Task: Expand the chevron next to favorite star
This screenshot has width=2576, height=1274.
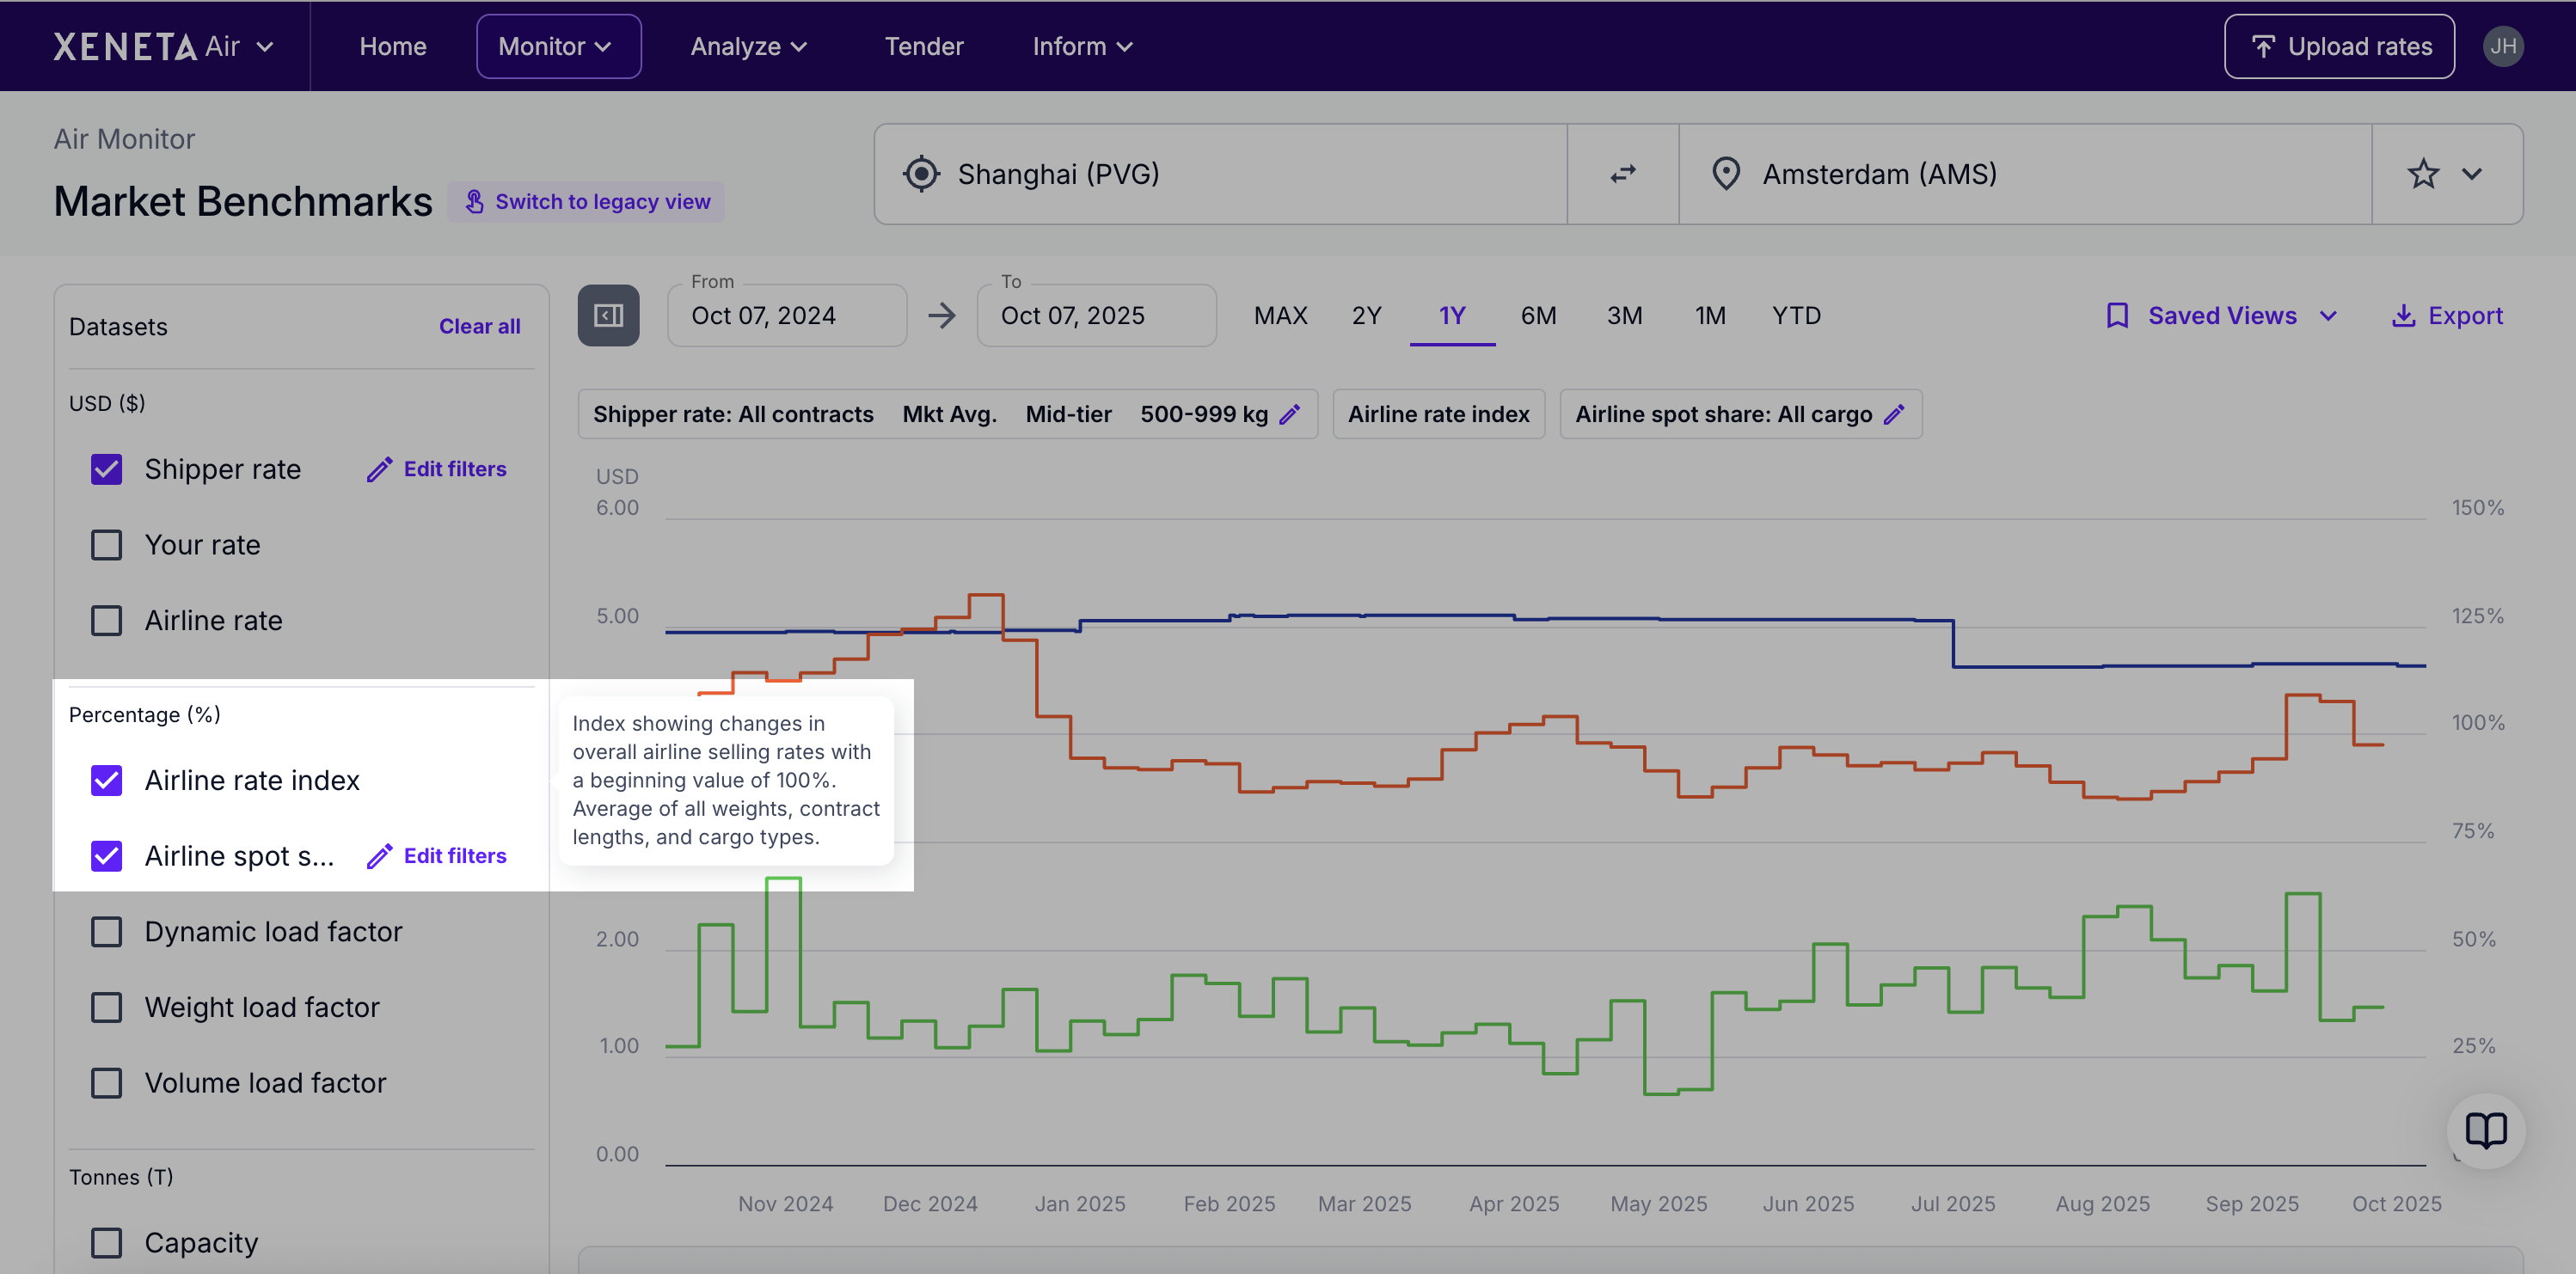Action: coord(2472,174)
